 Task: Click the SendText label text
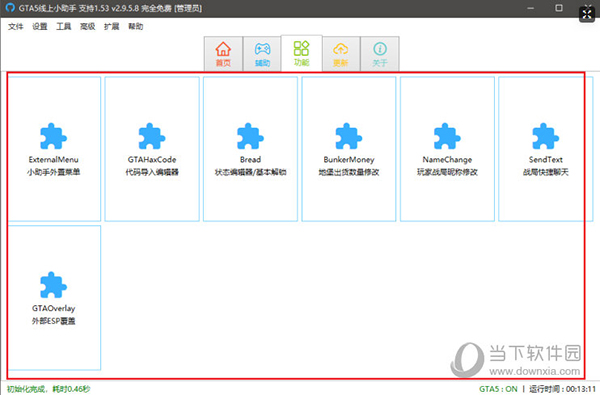tap(546, 160)
